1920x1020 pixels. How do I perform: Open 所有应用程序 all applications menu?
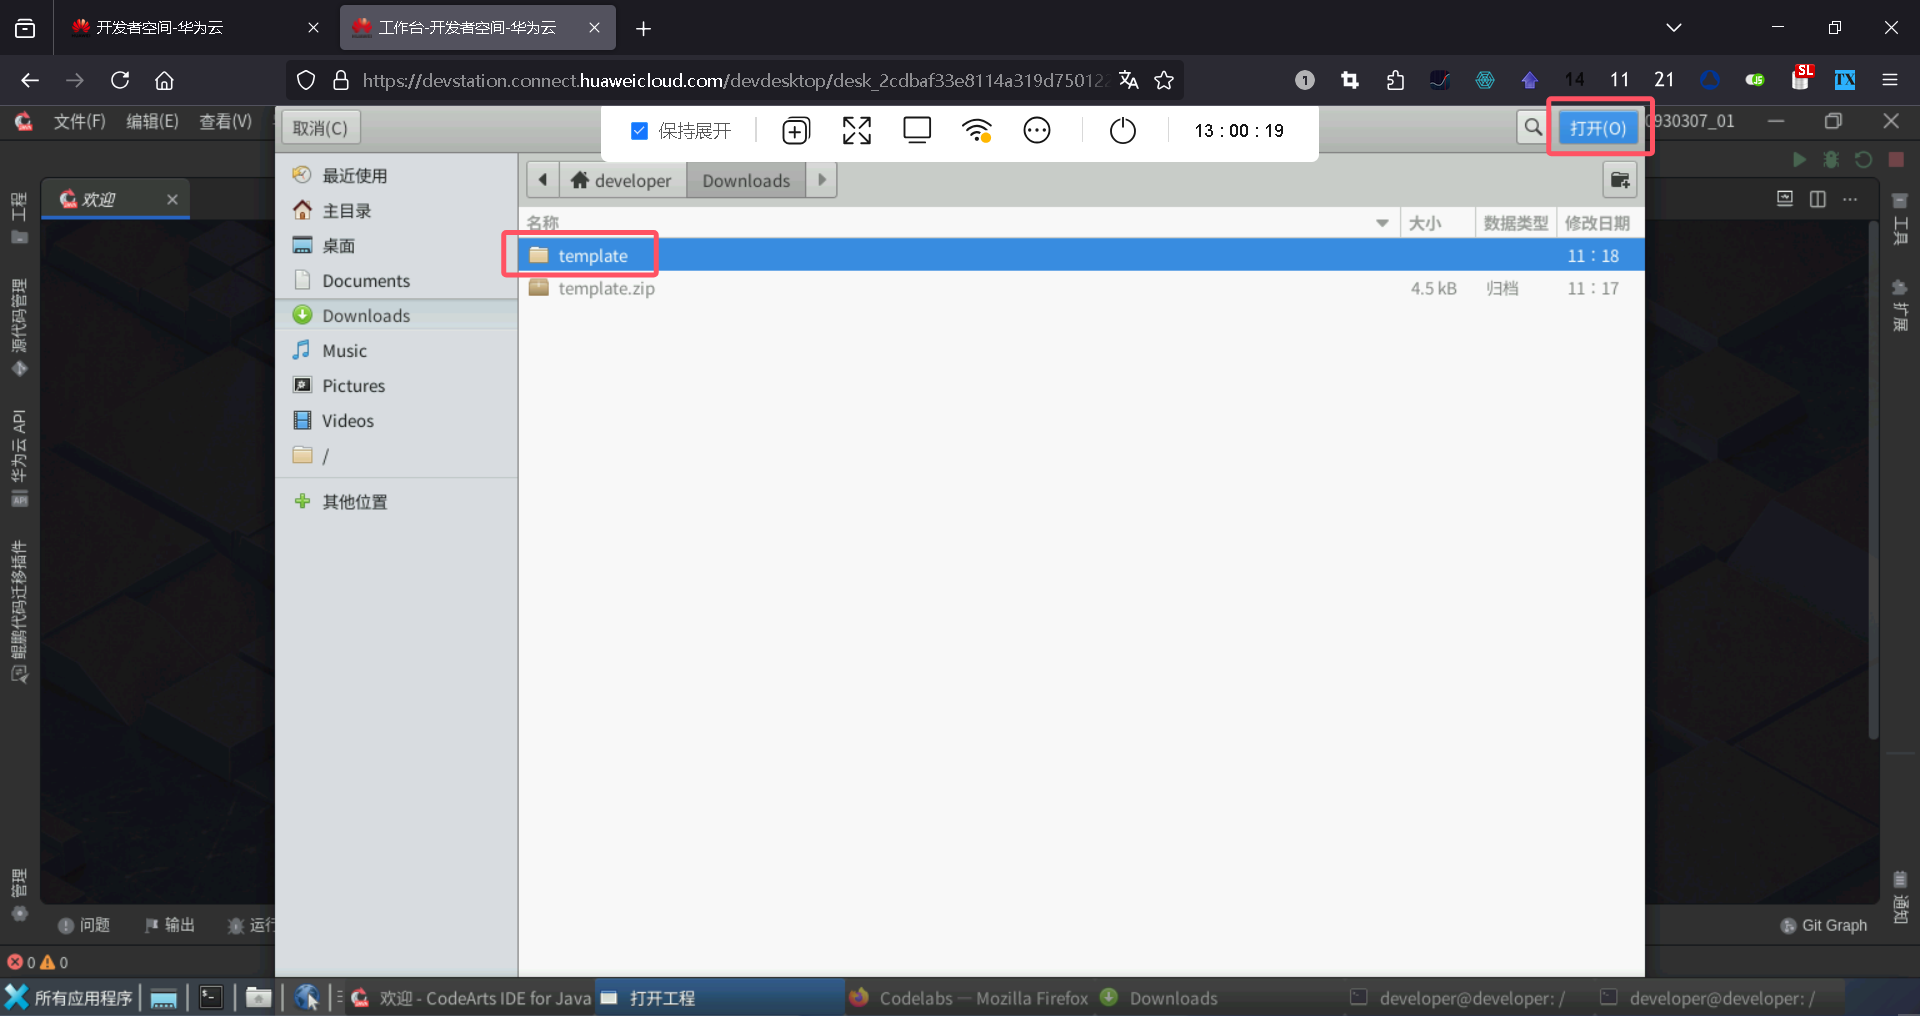pos(69,998)
